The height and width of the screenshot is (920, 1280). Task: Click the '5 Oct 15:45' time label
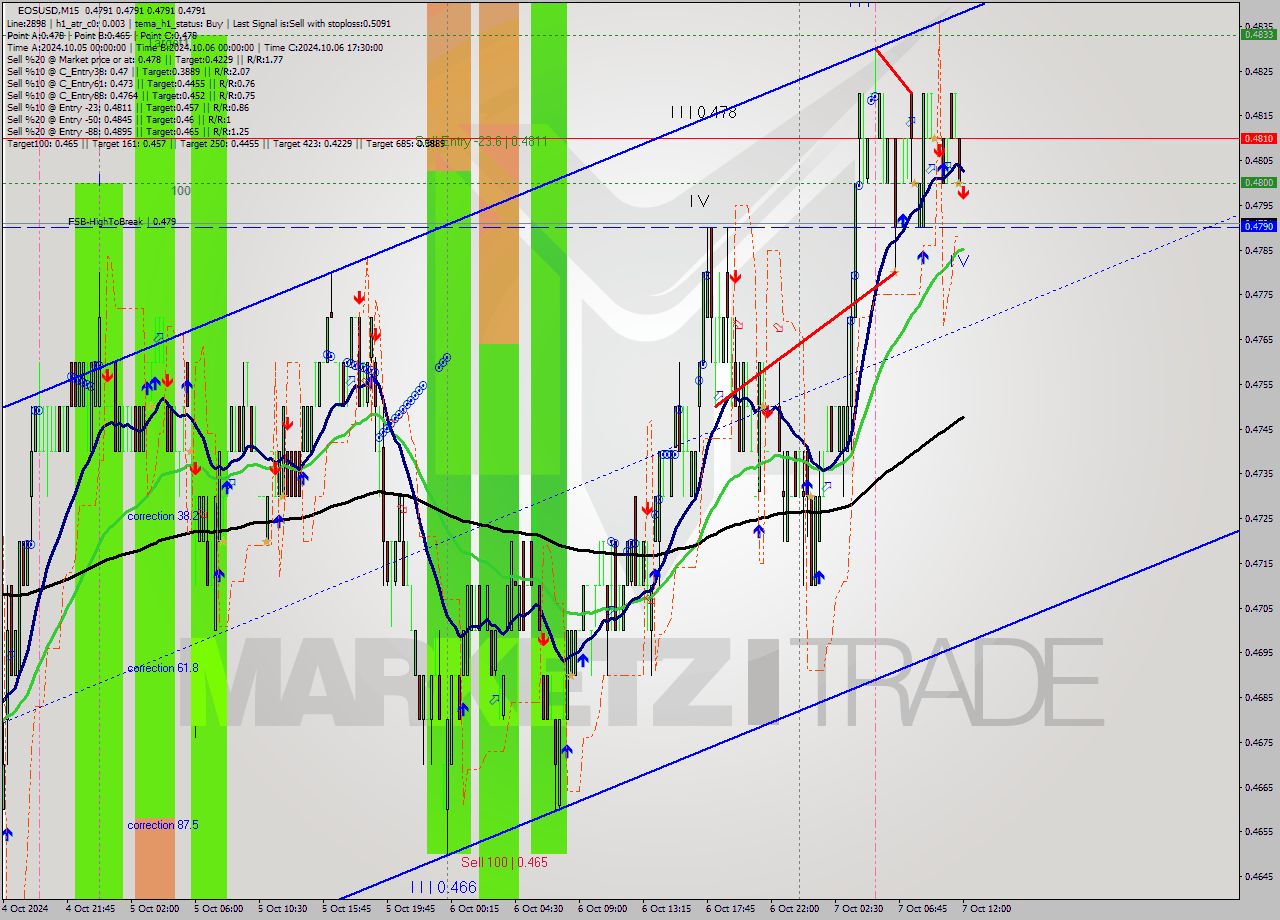pos(346,909)
